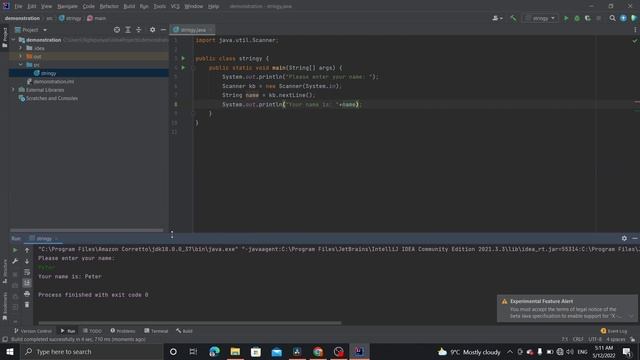The height and width of the screenshot is (360, 640).
Task: Expand the .idea folder
Action: (20, 48)
